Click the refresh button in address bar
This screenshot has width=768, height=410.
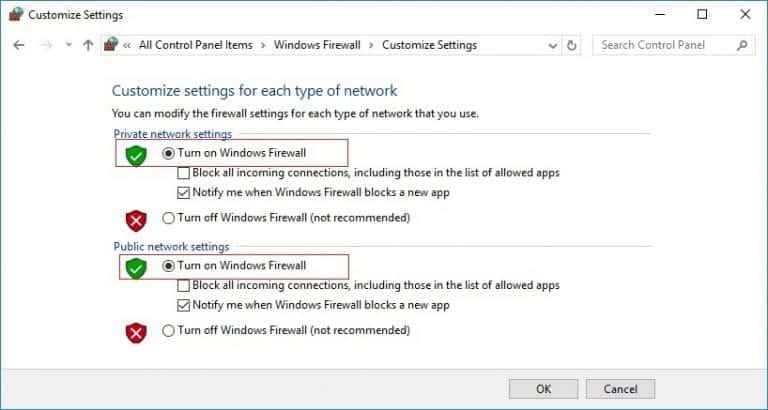click(572, 45)
